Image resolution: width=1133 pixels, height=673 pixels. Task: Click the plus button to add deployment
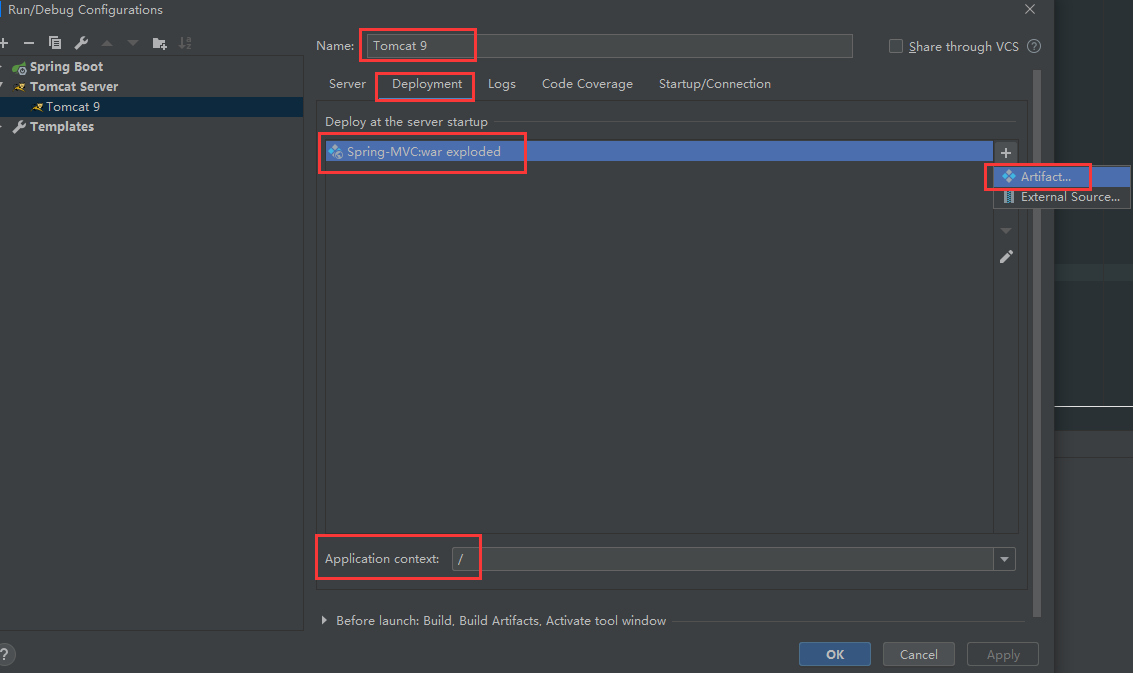tap(1006, 153)
